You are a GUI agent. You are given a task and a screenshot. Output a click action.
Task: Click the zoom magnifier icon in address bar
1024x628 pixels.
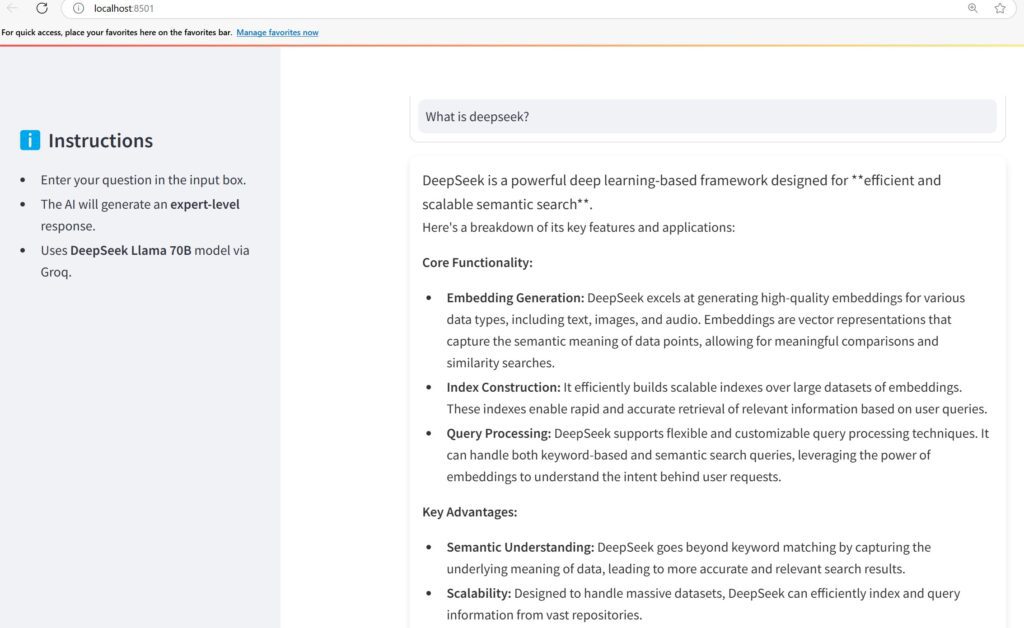click(x=972, y=8)
